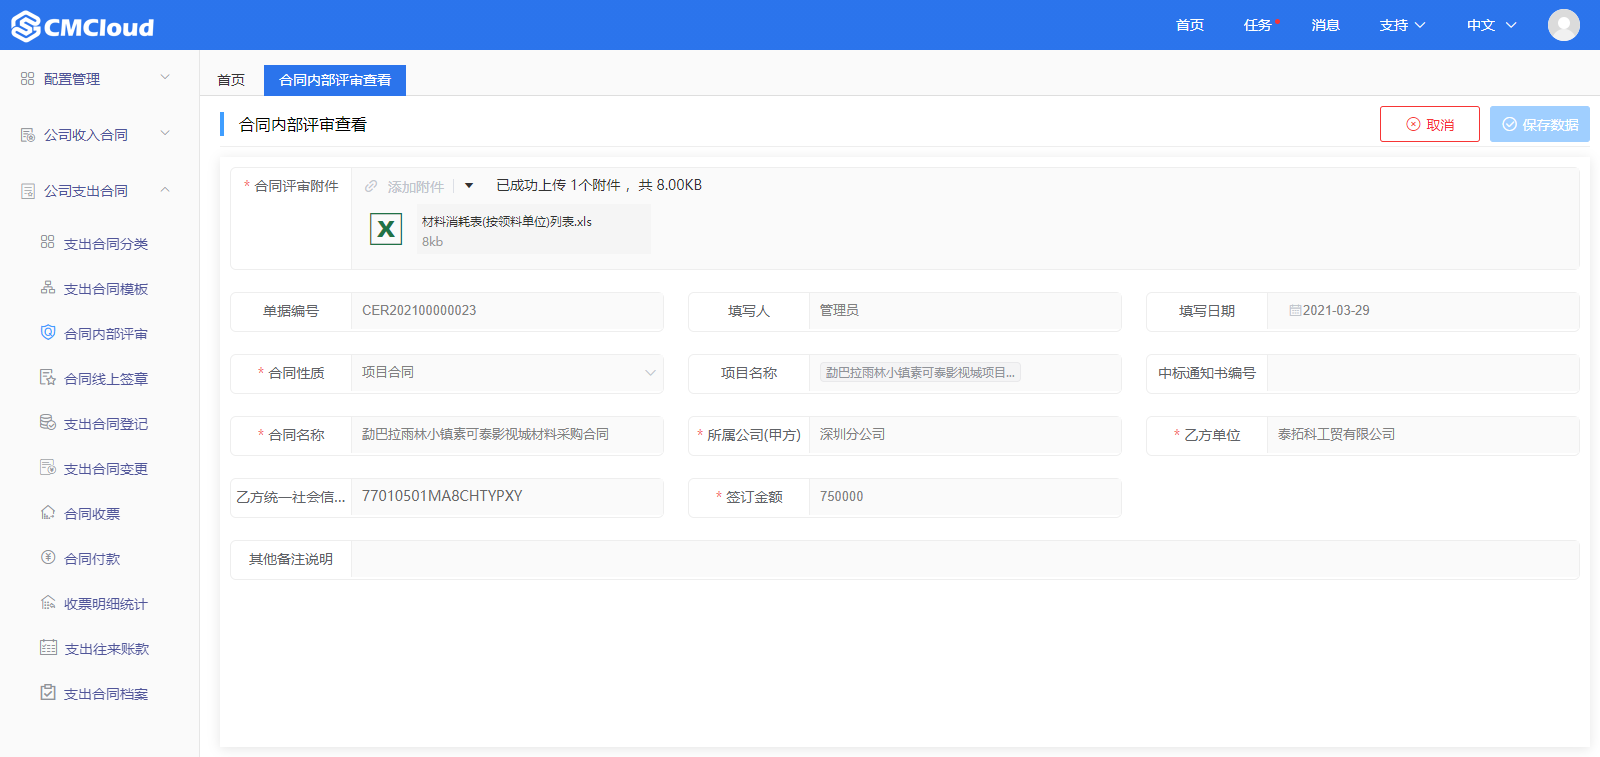The width and height of the screenshot is (1600, 757).
Task: Click the 乙方单位 field 泰拓科工贸有限公司
Action: pos(1423,435)
